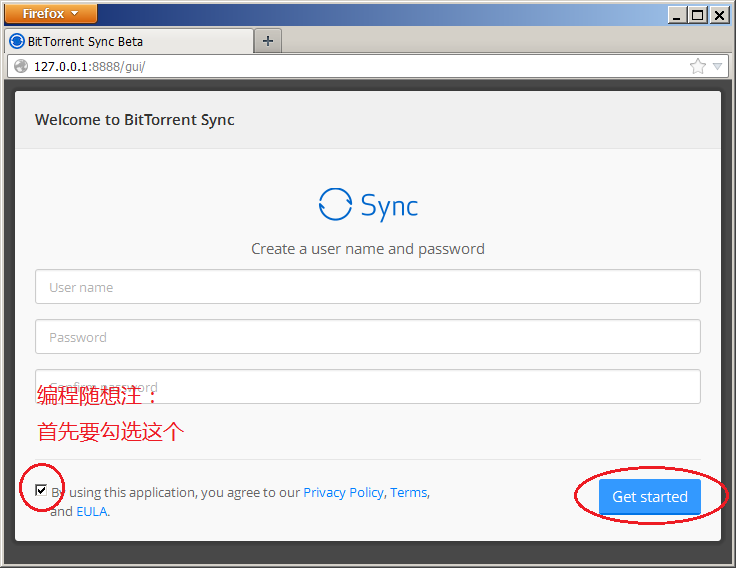Open a new tab with the plus button
Viewport: 736px width, 568px height.
coord(267,41)
